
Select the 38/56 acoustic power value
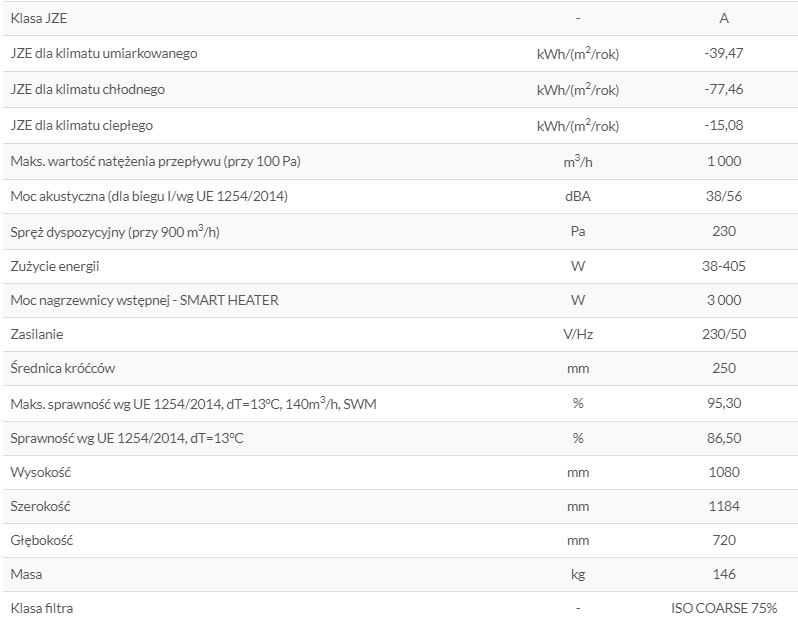724,196
